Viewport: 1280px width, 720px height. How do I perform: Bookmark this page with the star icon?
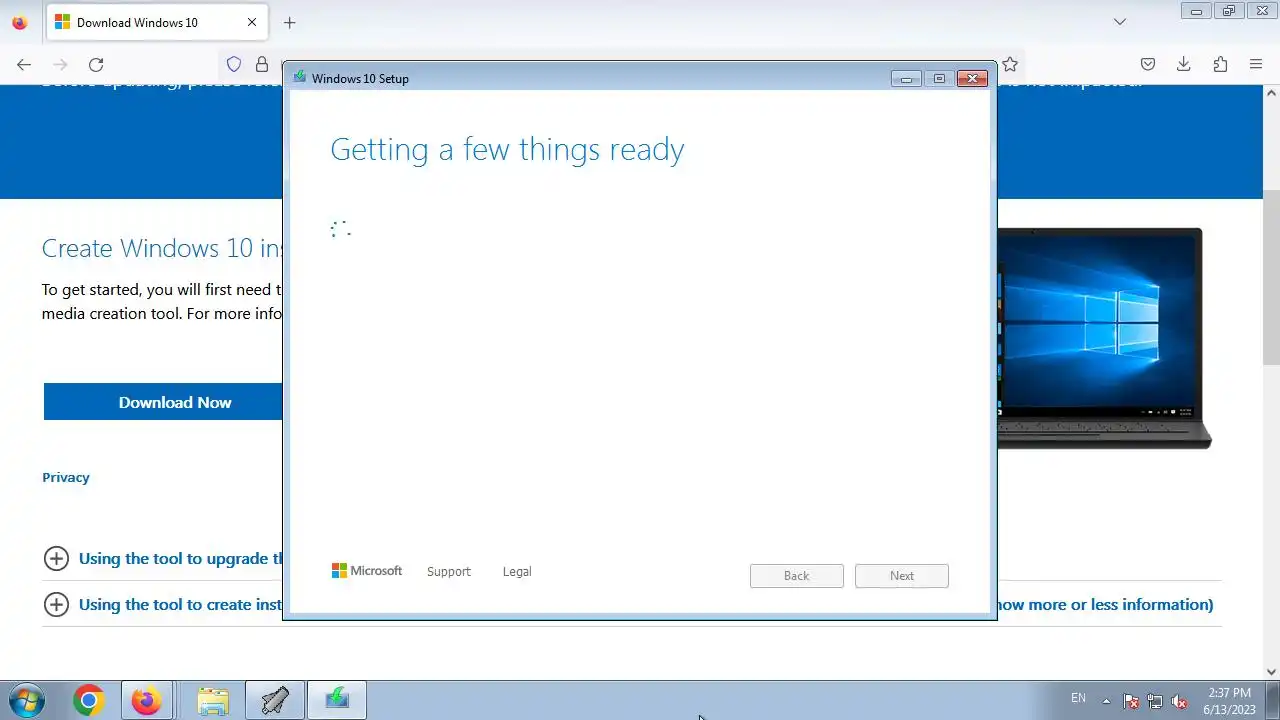coord(1010,64)
